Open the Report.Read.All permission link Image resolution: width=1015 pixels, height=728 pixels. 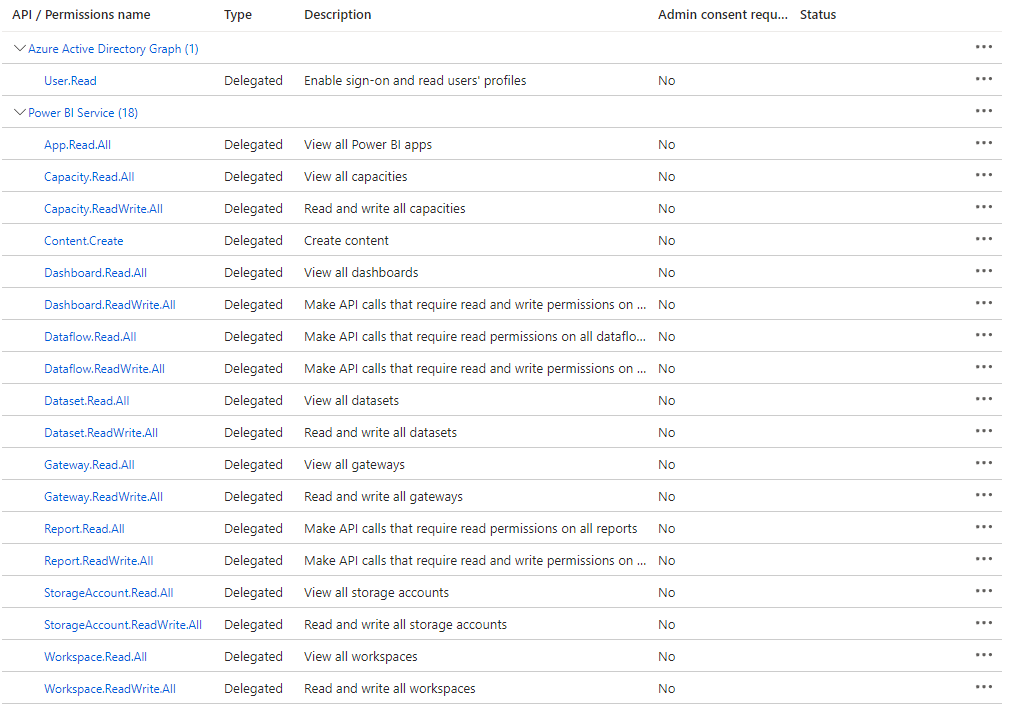(84, 529)
